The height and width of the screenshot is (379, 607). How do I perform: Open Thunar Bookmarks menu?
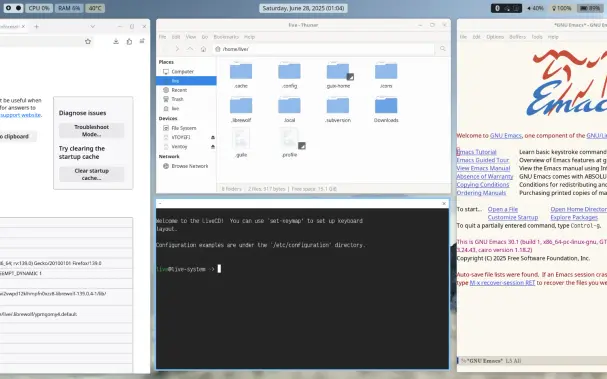coord(226,37)
